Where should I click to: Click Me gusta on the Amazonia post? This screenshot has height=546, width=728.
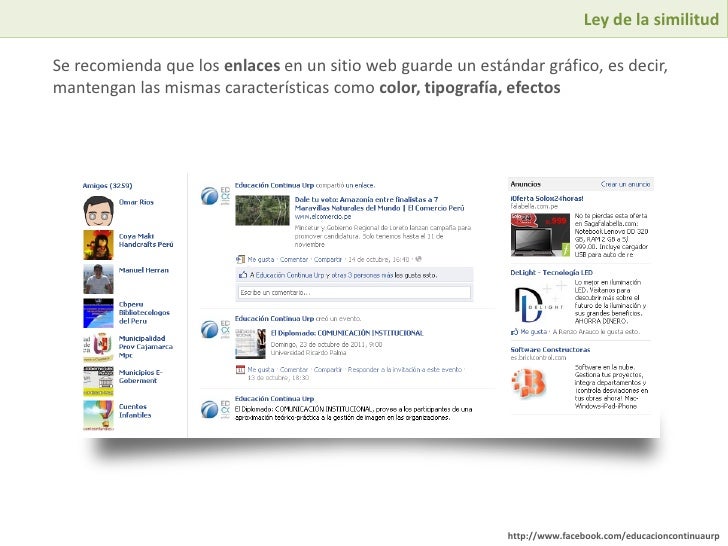[x=260, y=260]
